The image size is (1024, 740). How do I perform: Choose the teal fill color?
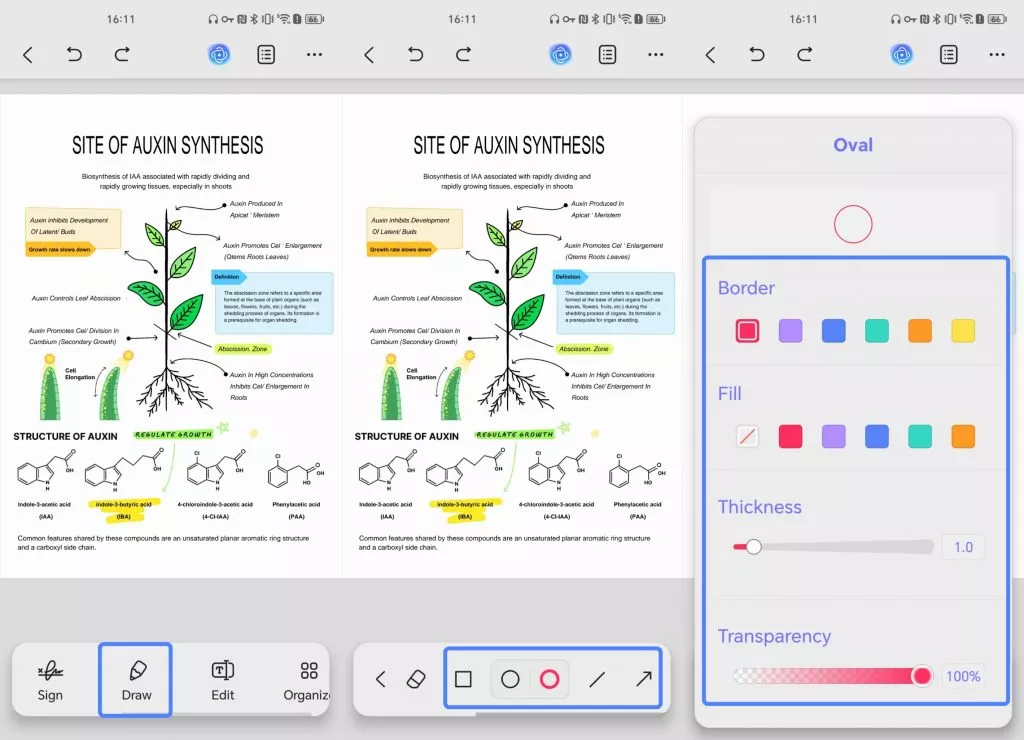pos(920,436)
